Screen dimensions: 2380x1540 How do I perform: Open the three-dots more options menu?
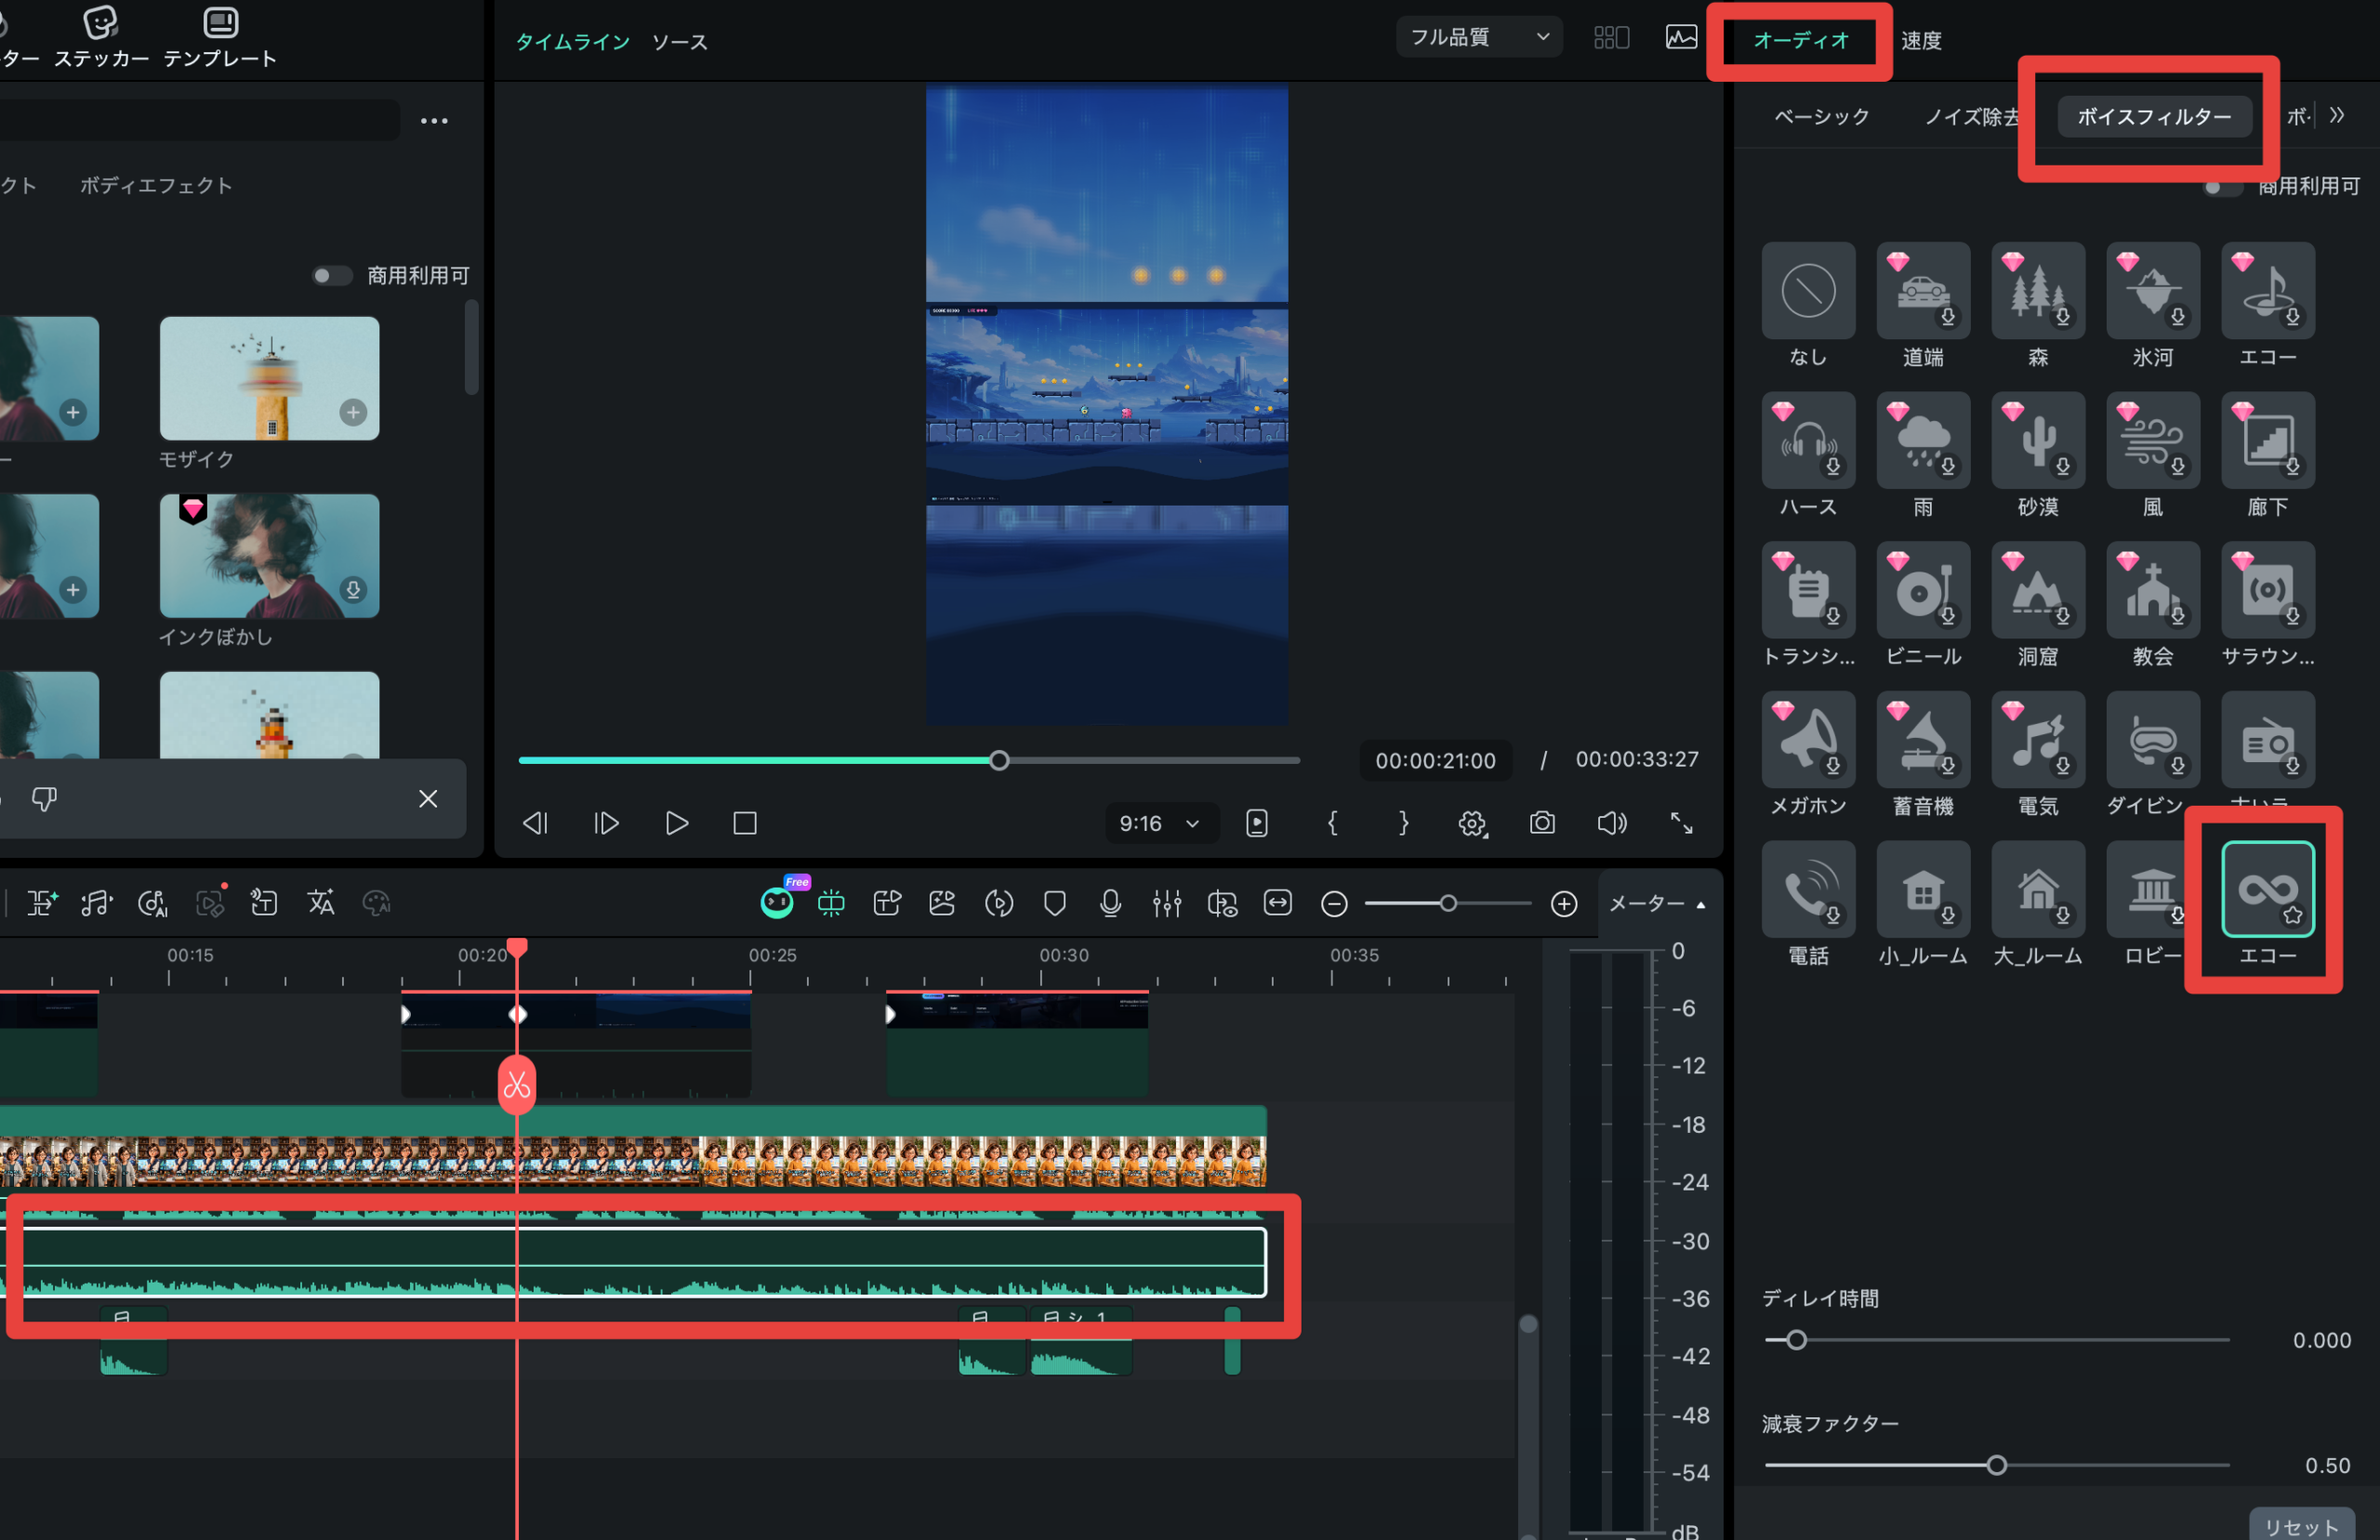433,120
